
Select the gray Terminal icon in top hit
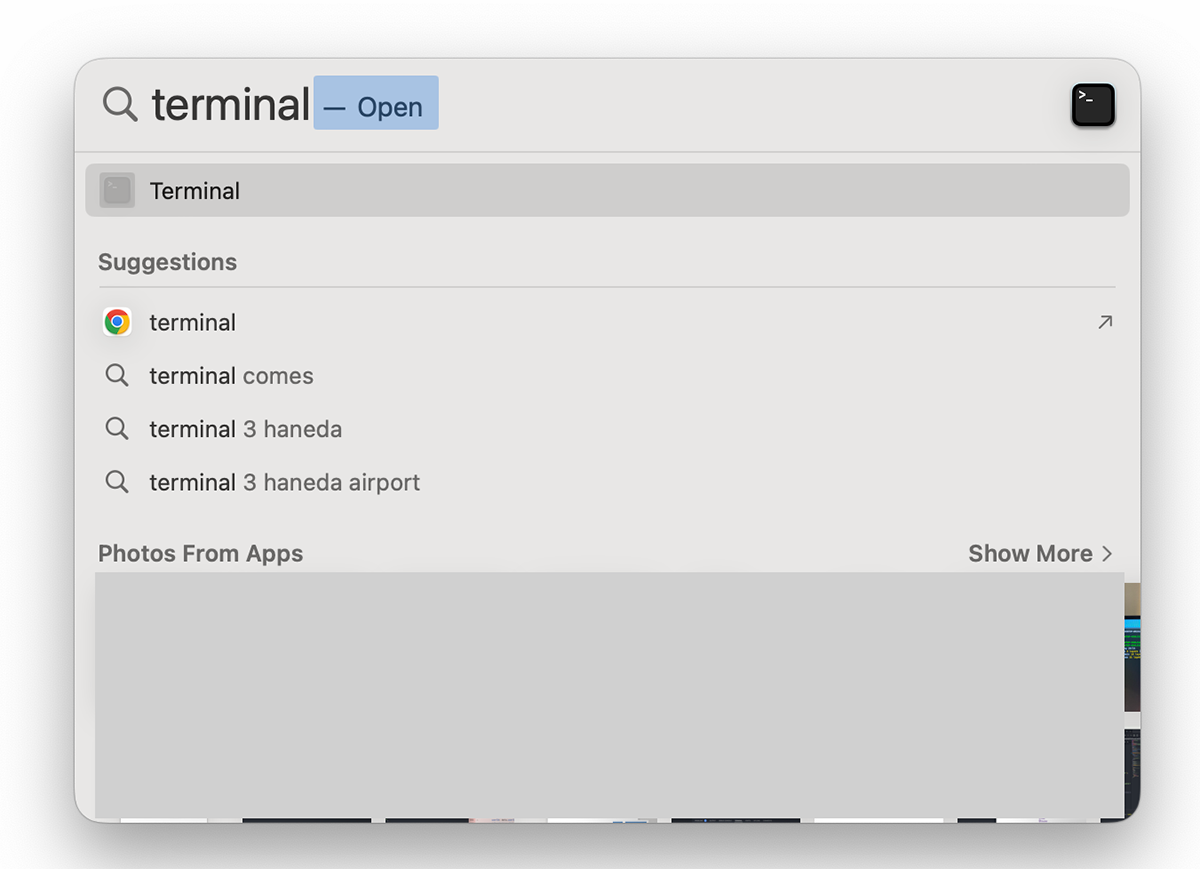click(117, 190)
